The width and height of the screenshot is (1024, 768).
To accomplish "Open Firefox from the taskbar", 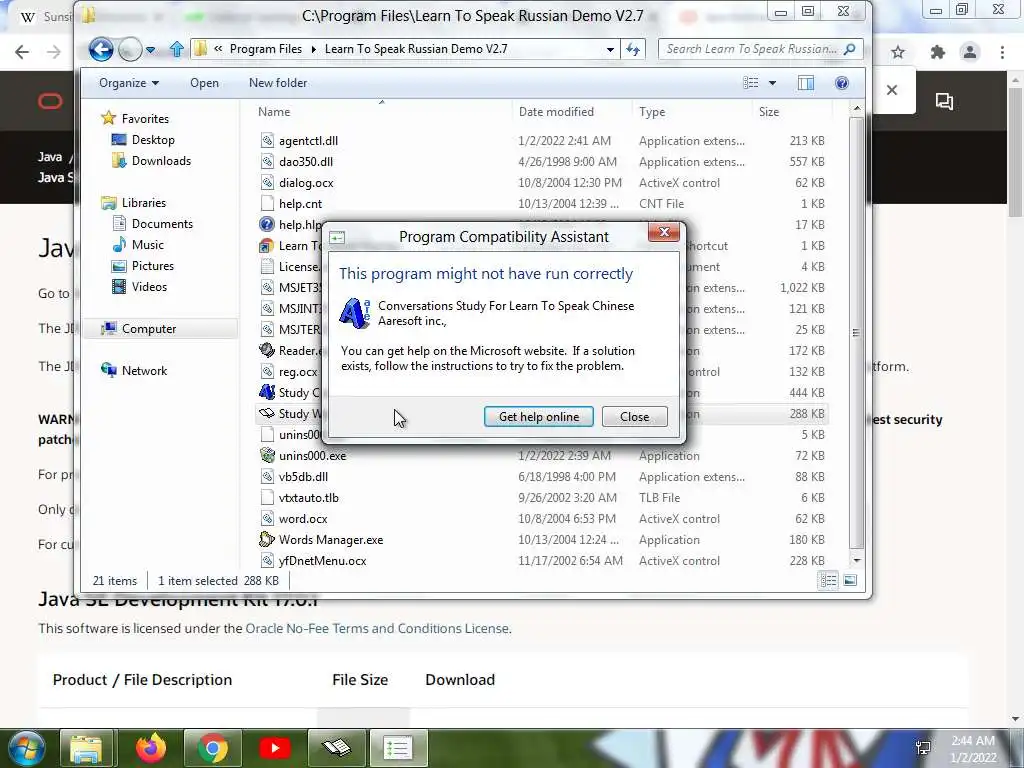I will coord(150,748).
